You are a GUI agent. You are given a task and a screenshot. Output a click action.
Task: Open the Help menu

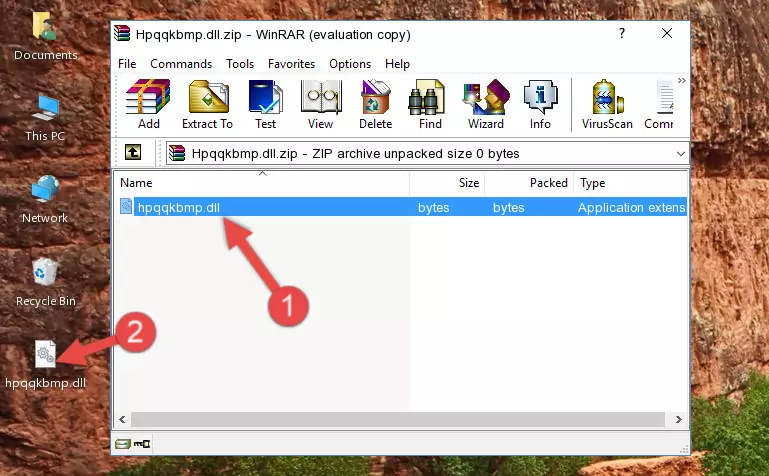pyautogui.click(x=397, y=64)
